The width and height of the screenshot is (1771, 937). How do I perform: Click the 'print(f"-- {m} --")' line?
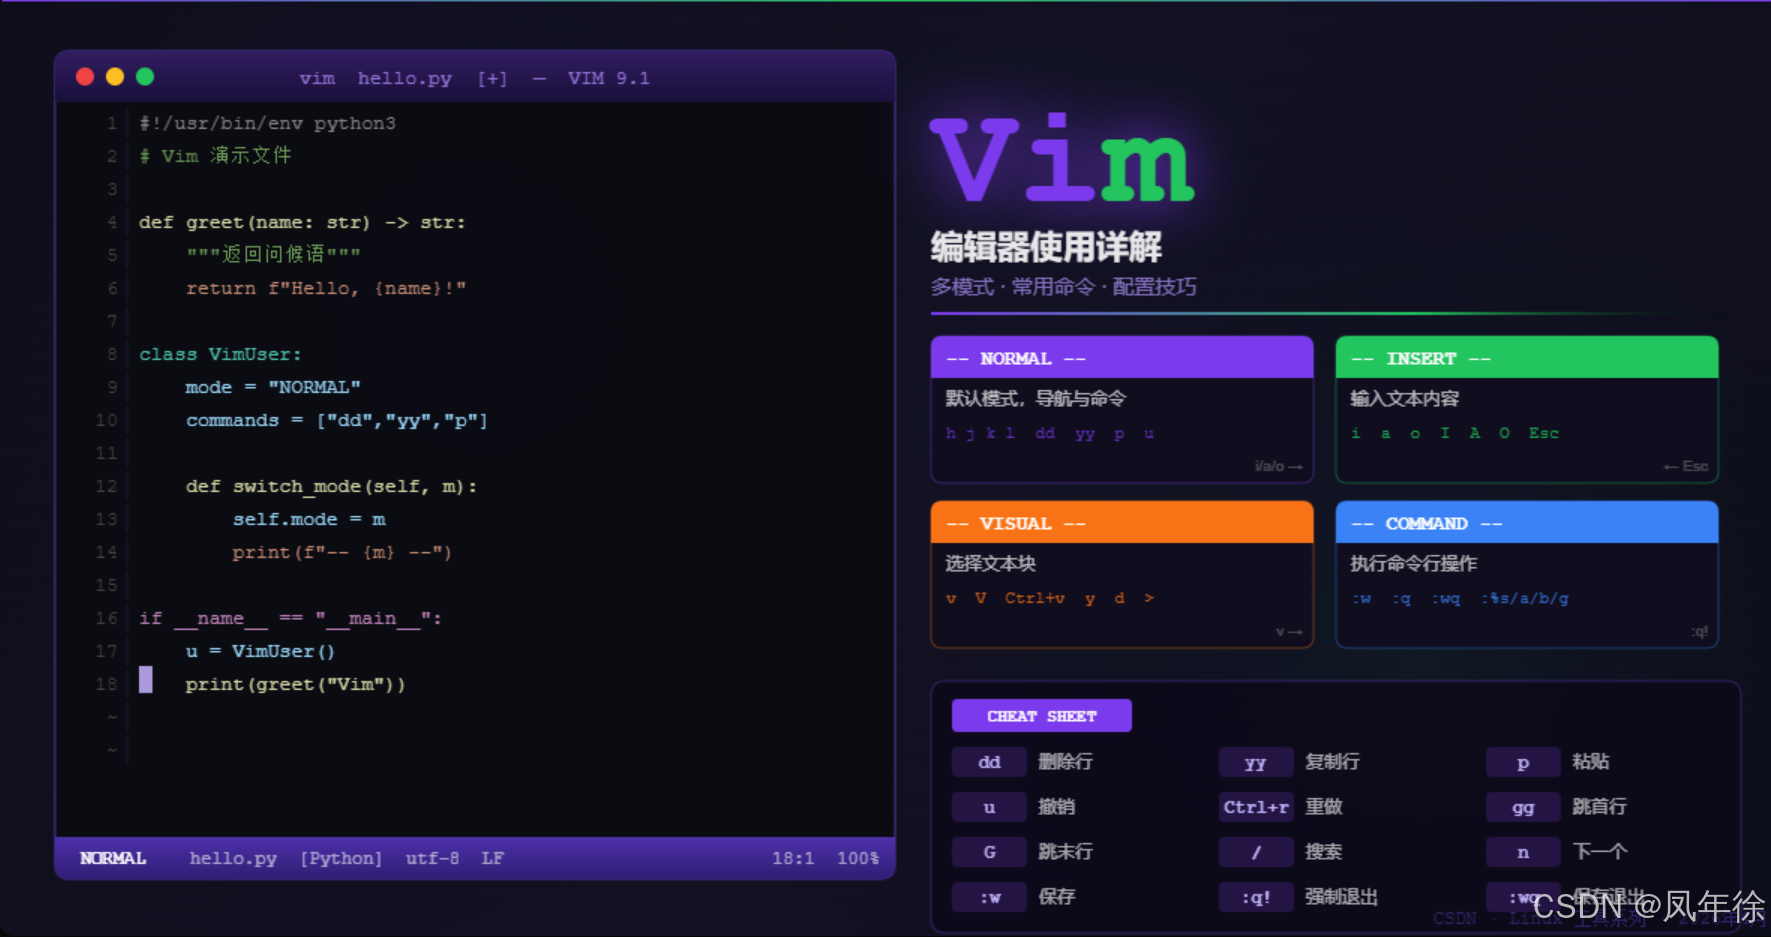tap(342, 552)
